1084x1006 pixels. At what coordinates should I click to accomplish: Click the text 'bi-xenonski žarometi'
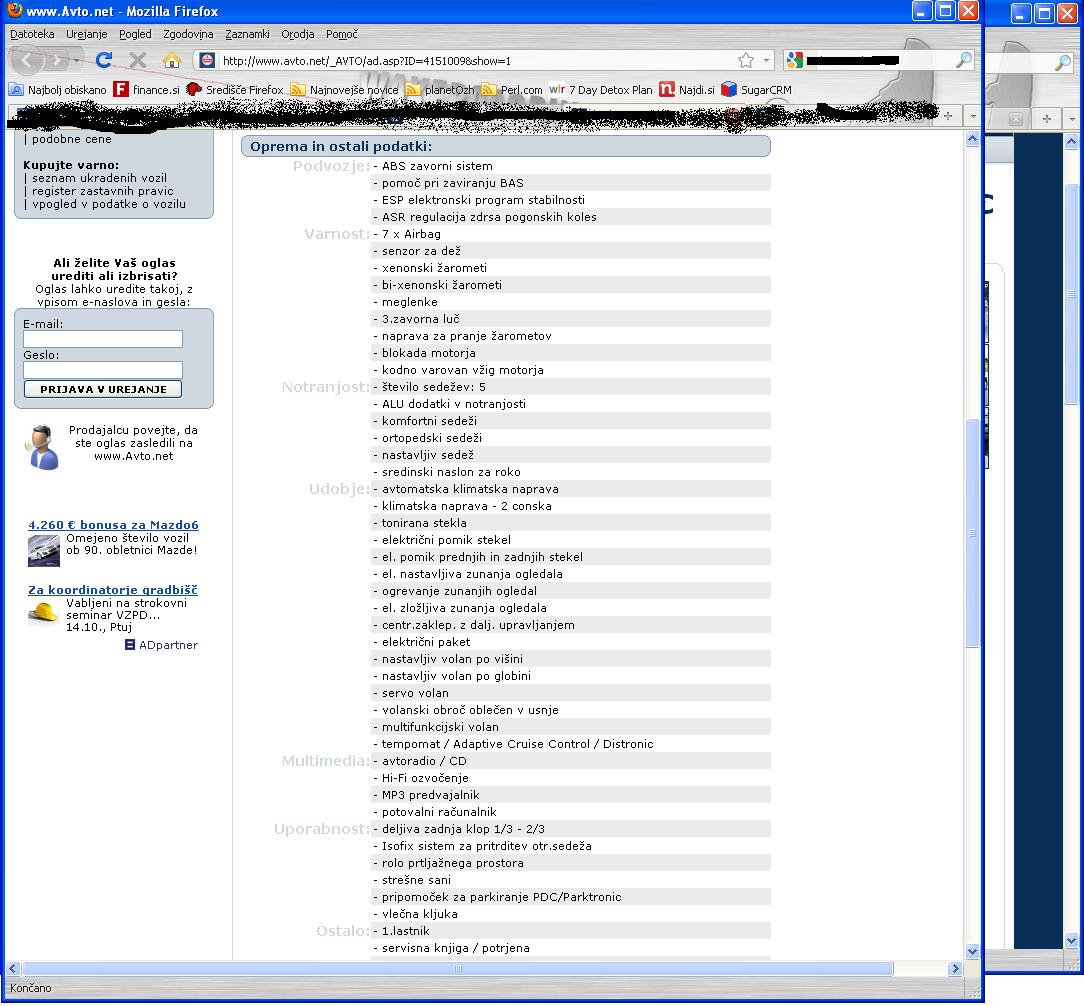coord(442,286)
